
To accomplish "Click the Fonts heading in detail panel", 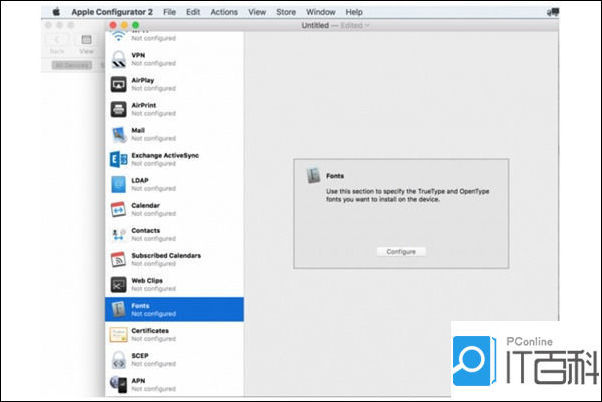I will coord(335,176).
